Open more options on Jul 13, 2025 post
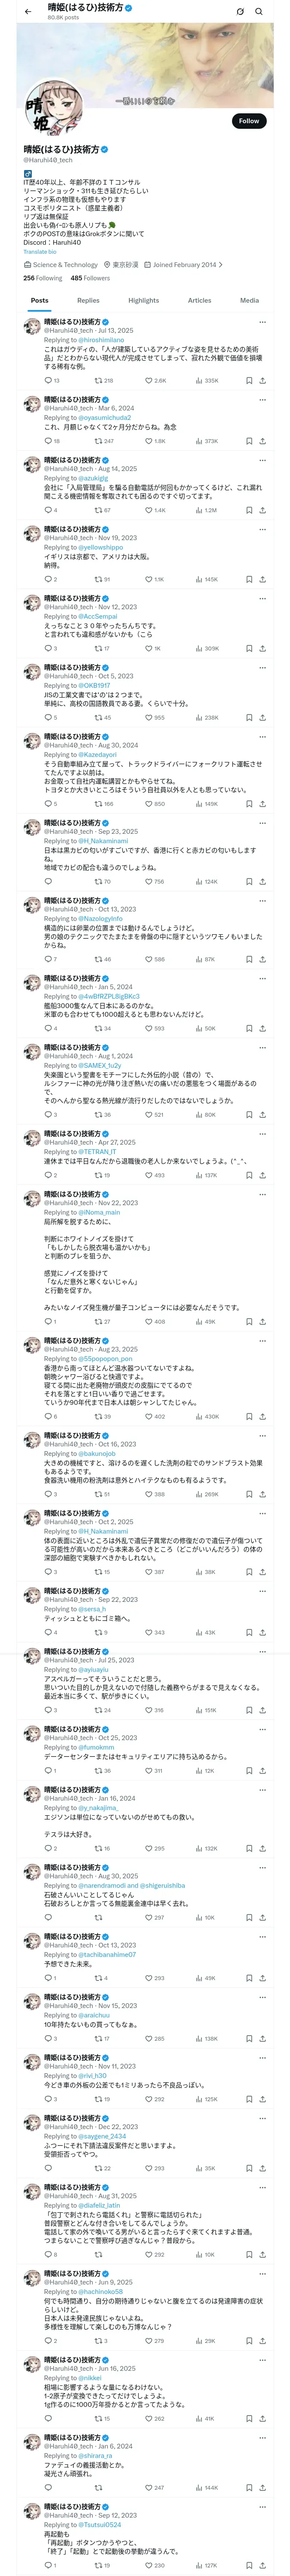This screenshot has width=290, height=2576. point(262,322)
